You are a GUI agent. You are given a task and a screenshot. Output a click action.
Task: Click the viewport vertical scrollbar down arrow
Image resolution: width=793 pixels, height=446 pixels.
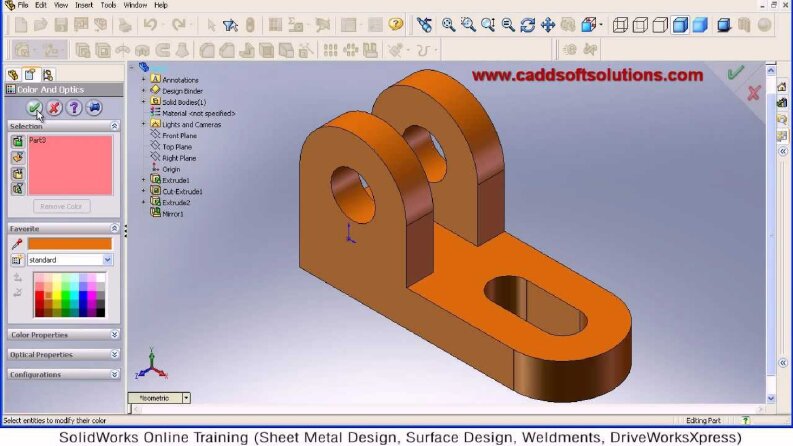(x=771, y=398)
